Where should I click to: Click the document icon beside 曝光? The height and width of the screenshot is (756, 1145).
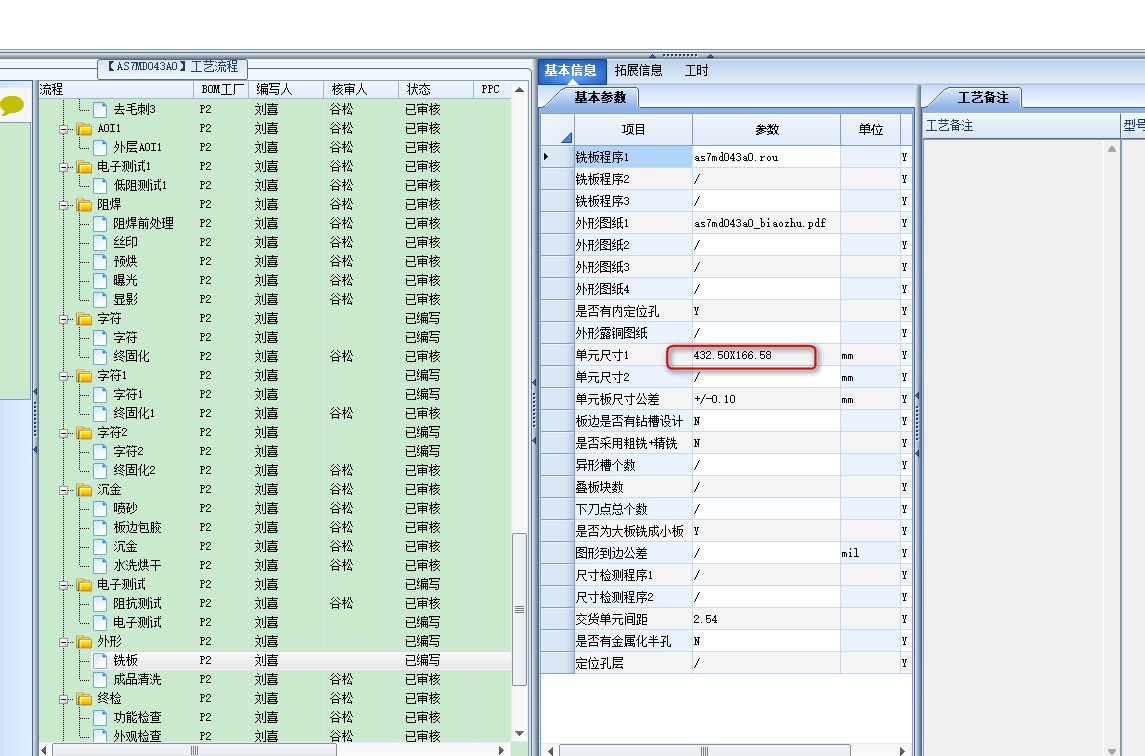(x=100, y=280)
